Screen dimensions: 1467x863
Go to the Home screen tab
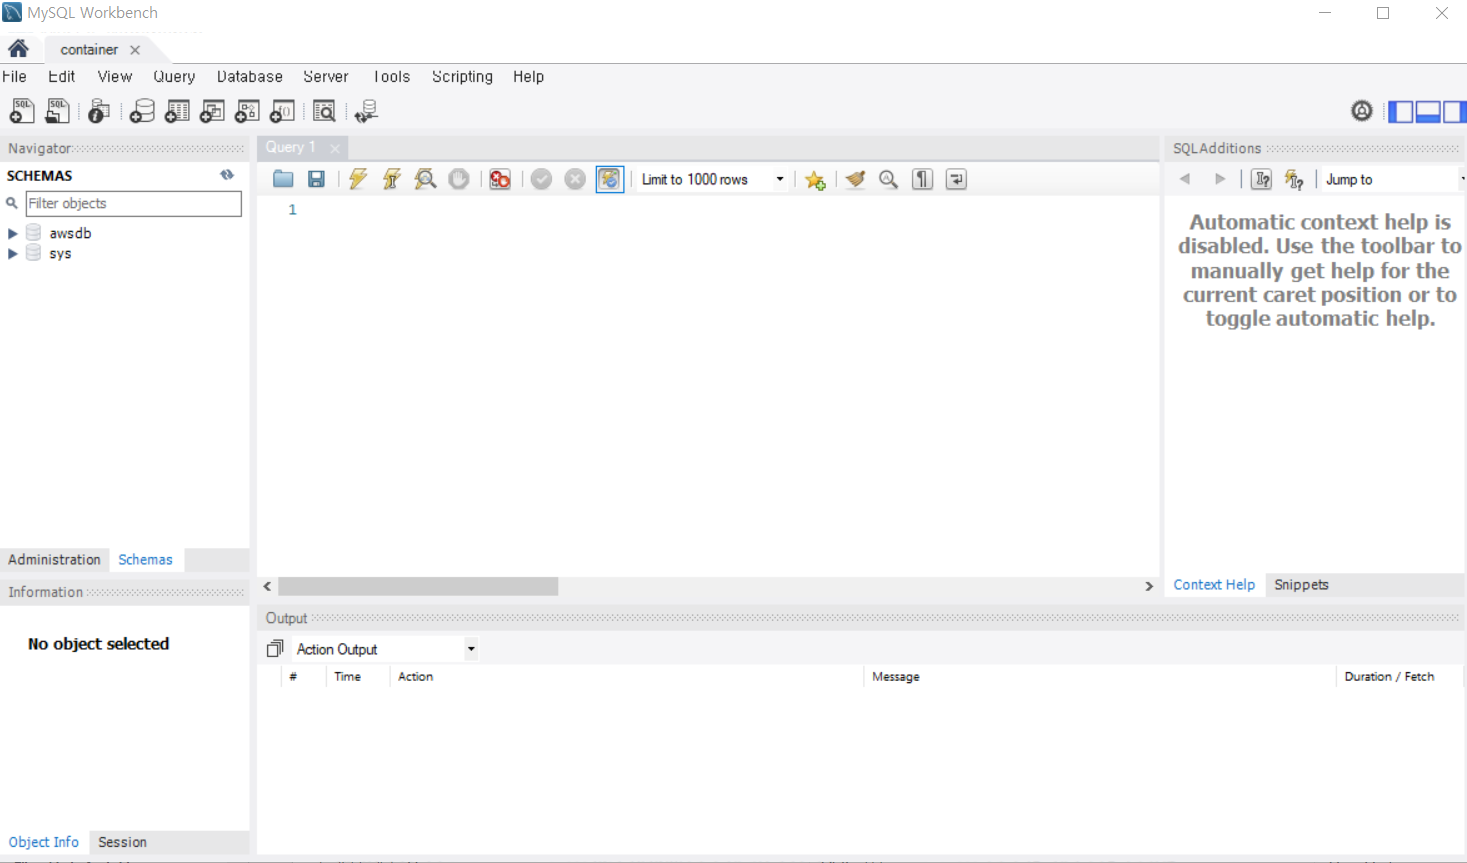click(x=18, y=48)
